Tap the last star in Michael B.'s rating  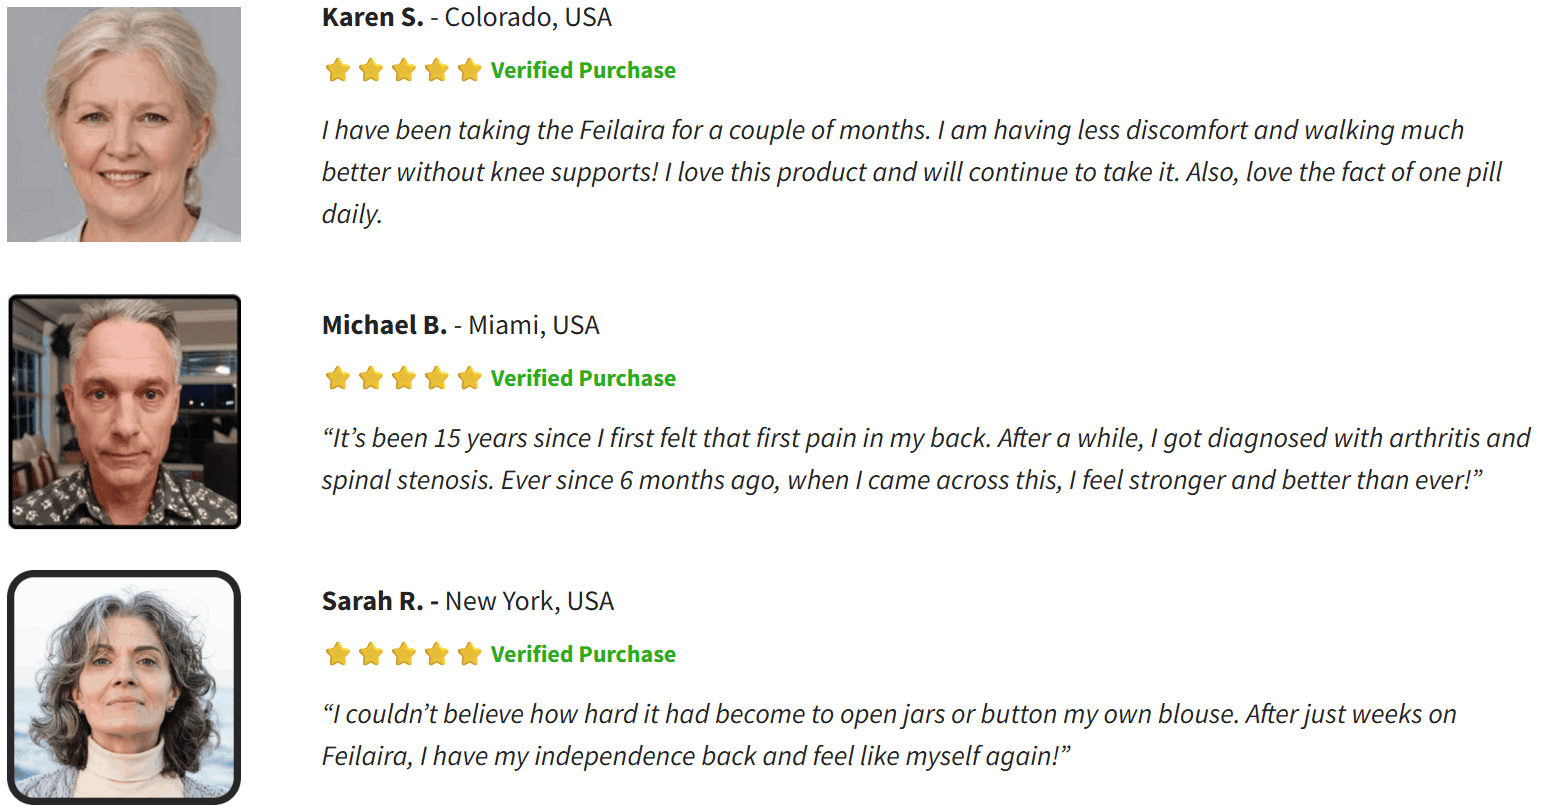[x=469, y=378]
